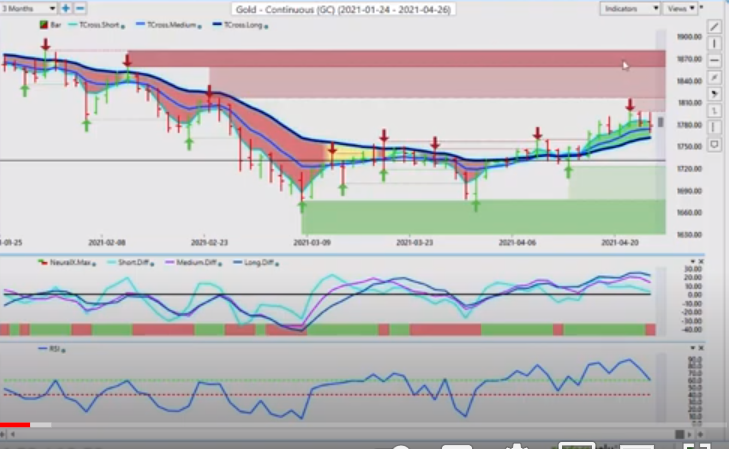Zoom out the chart with minus button
The width and height of the screenshot is (729, 449).
(80, 8)
